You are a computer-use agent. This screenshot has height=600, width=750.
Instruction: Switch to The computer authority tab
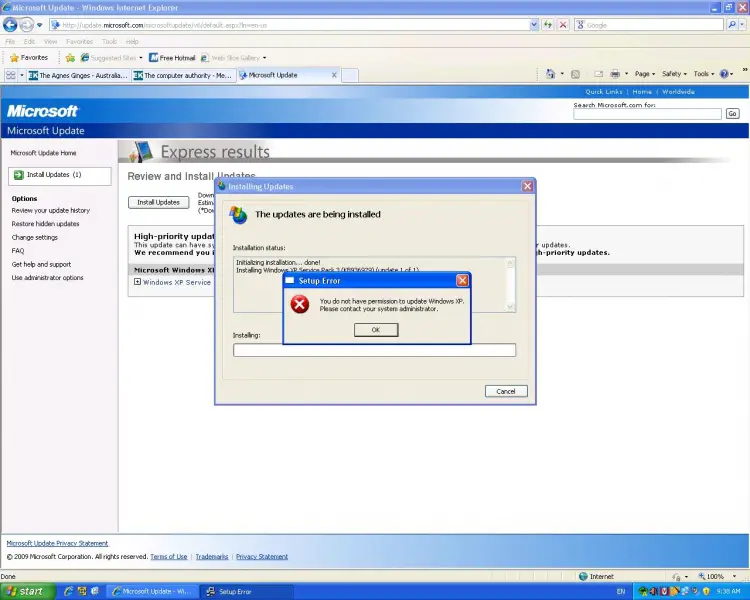tap(184, 75)
